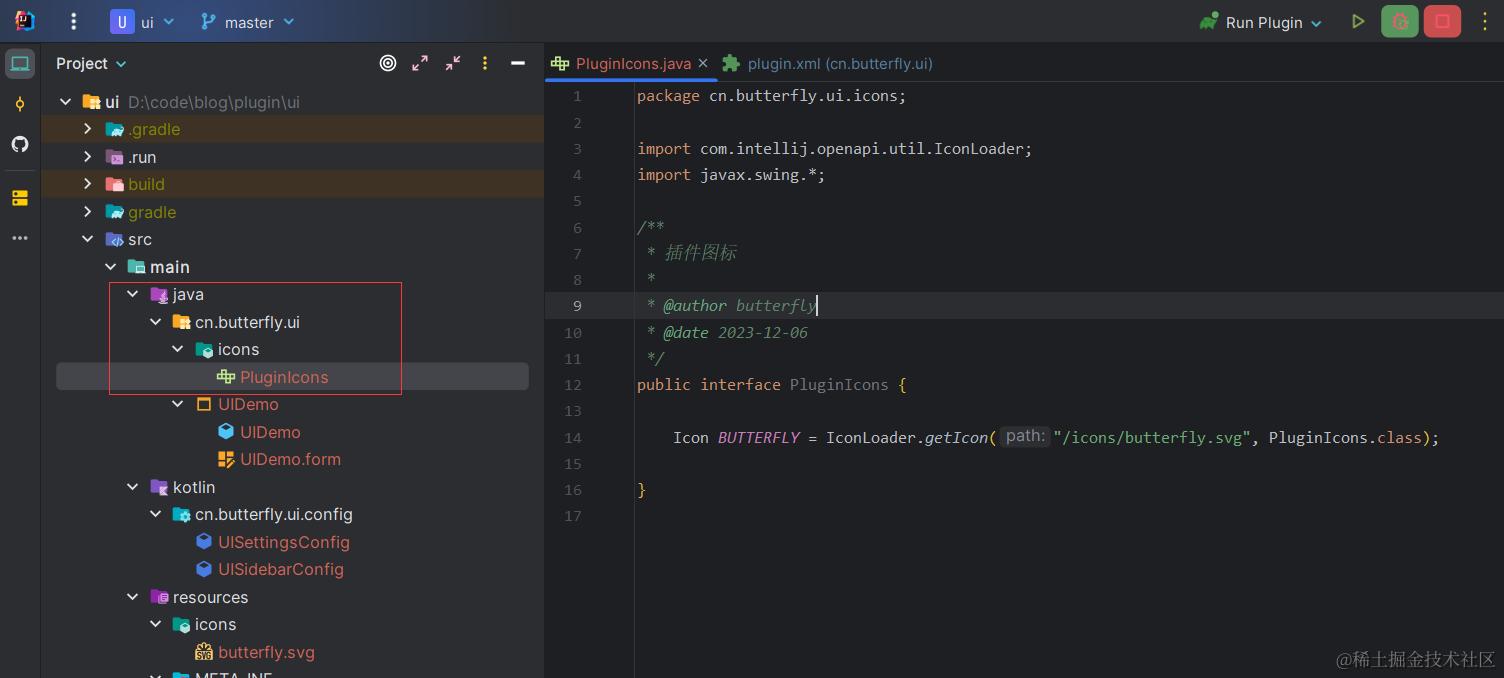Click the butterfly.svg file icon
The image size is (1504, 678).
tap(204, 652)
